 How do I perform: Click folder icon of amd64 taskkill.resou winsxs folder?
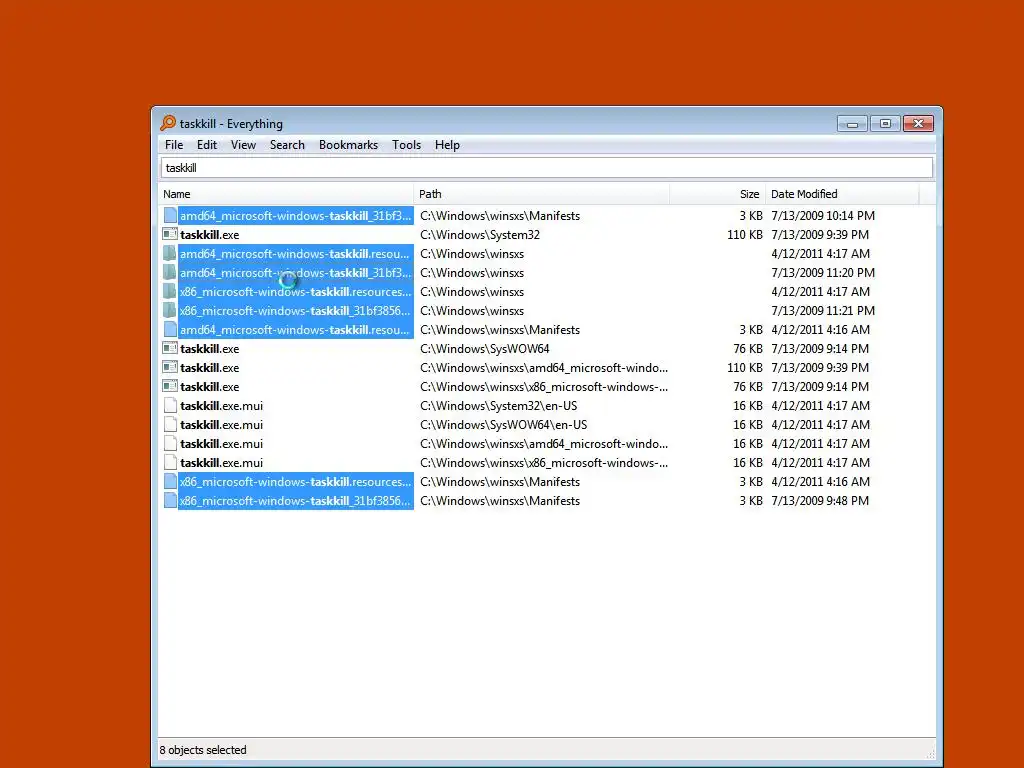pos(170,253)
